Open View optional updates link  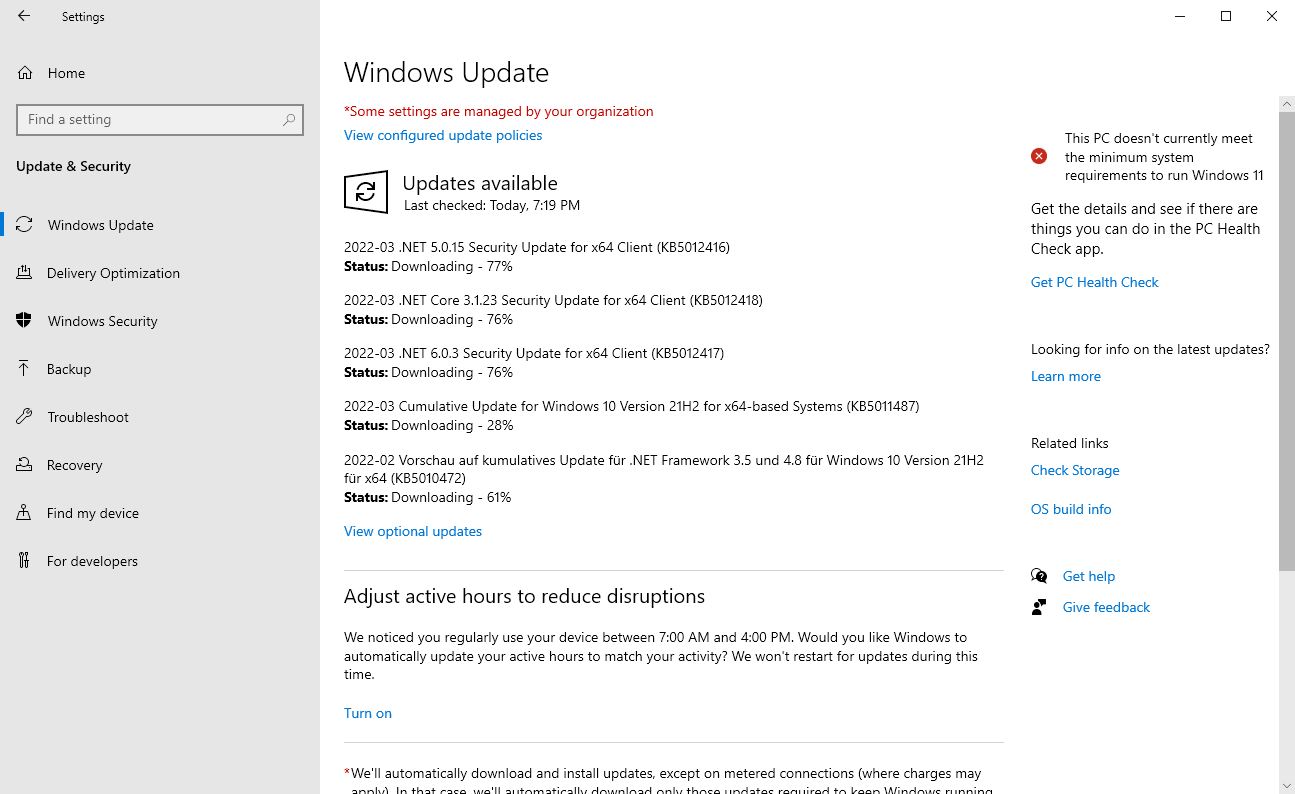[x=413, y=531]
